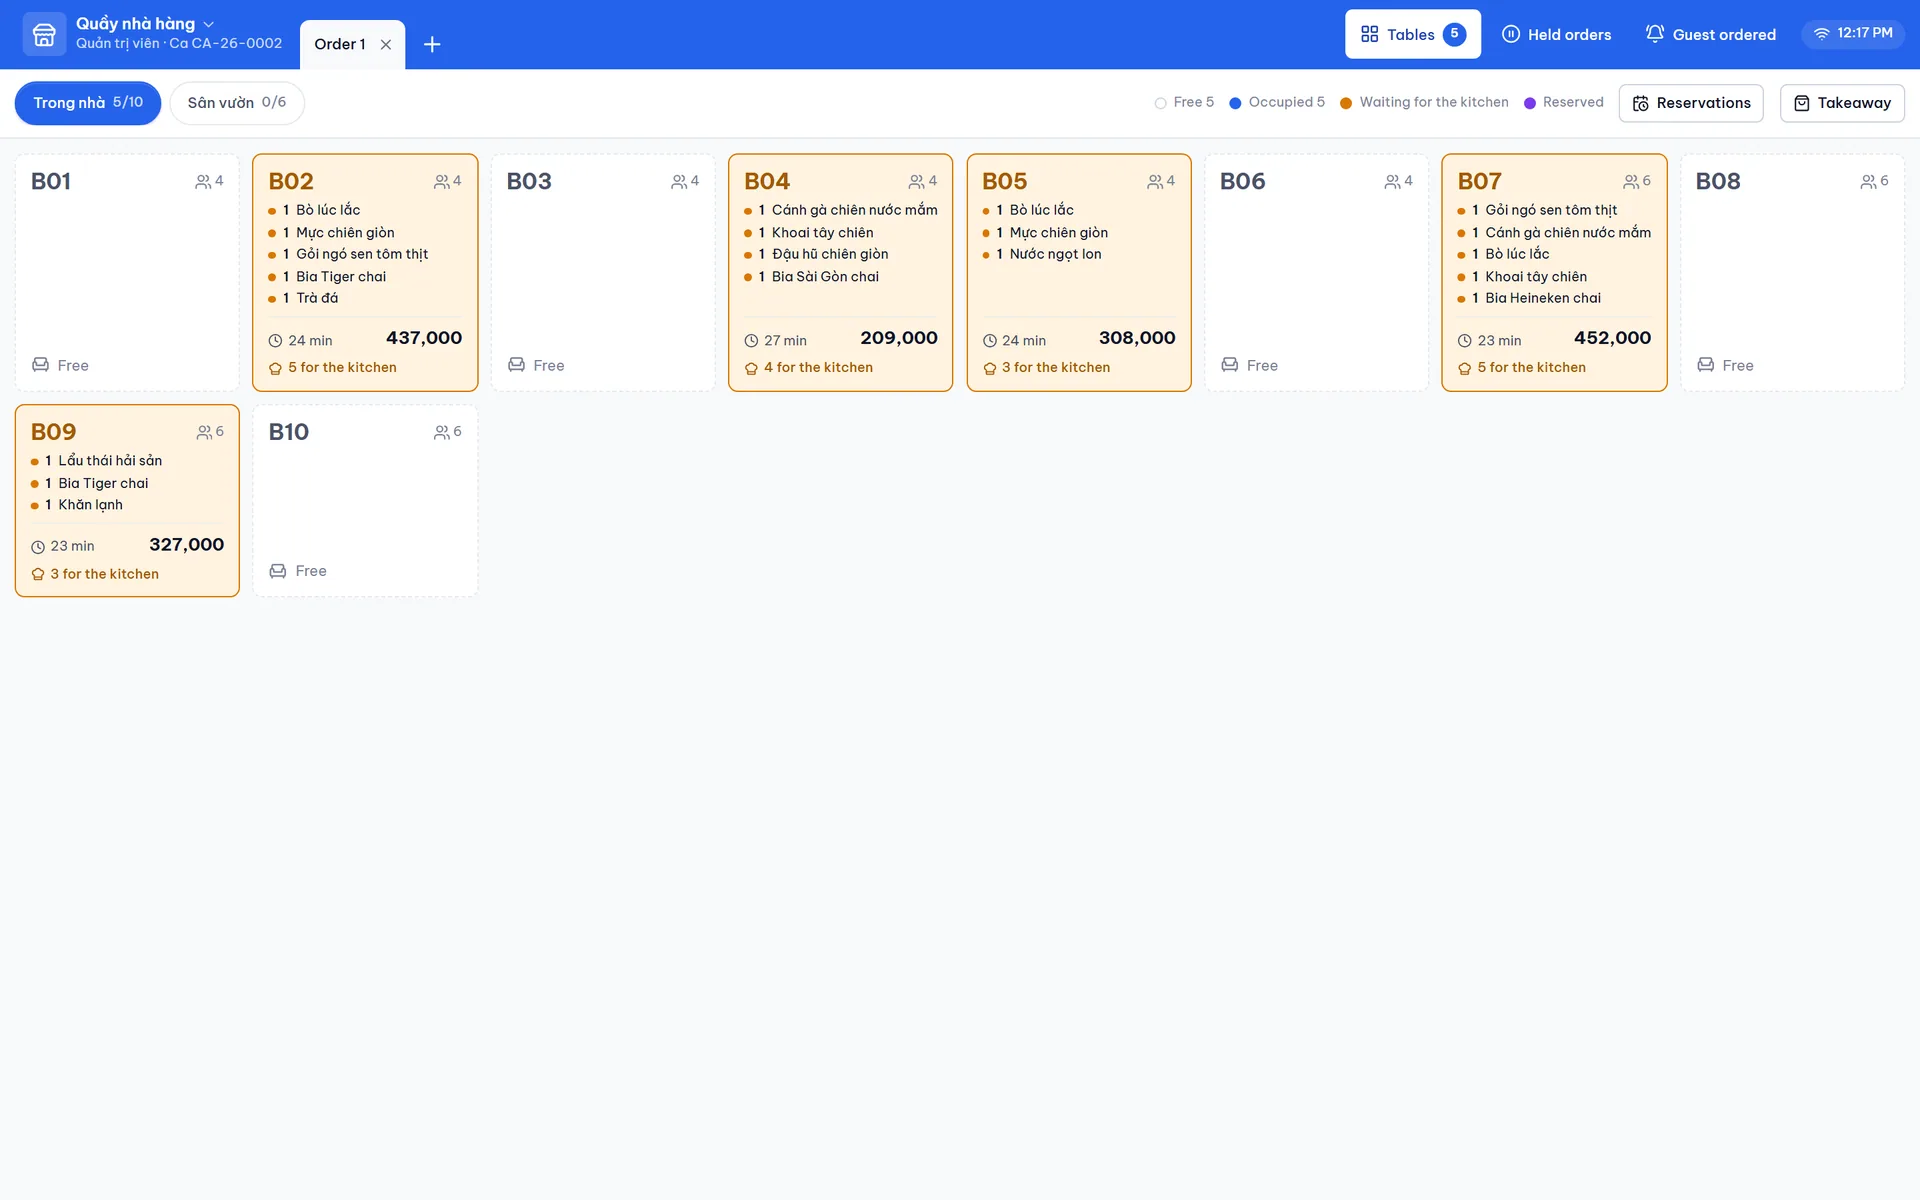Click the sofa Free icon on B06
Image resolution: width=1920 pixels, height=1200 pixels.
click(x=1230, y=365)
